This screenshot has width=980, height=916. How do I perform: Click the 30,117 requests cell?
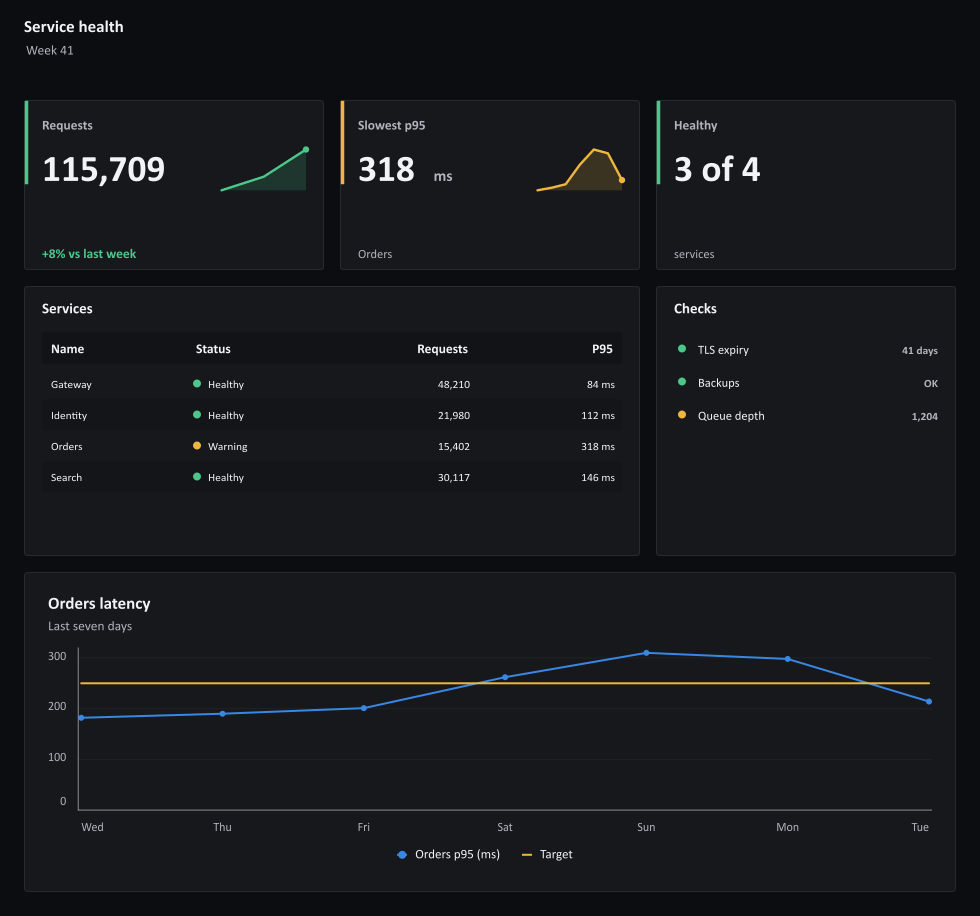[x=454, y=477]
